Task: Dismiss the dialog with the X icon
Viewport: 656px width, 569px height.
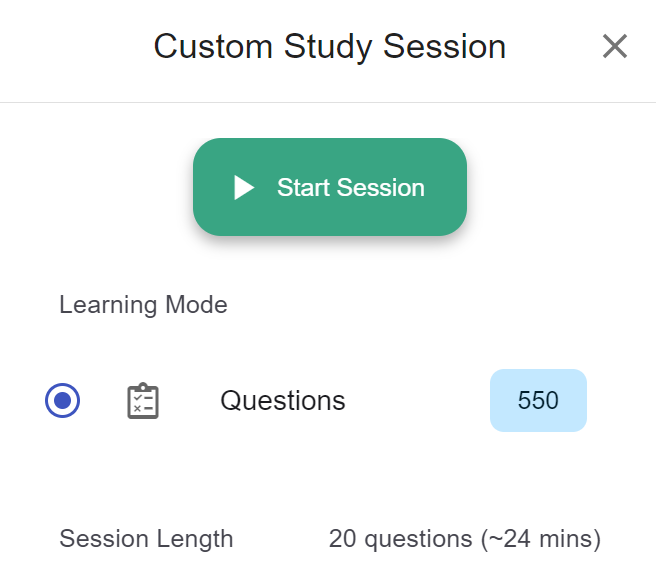Action: pos(615,46)
